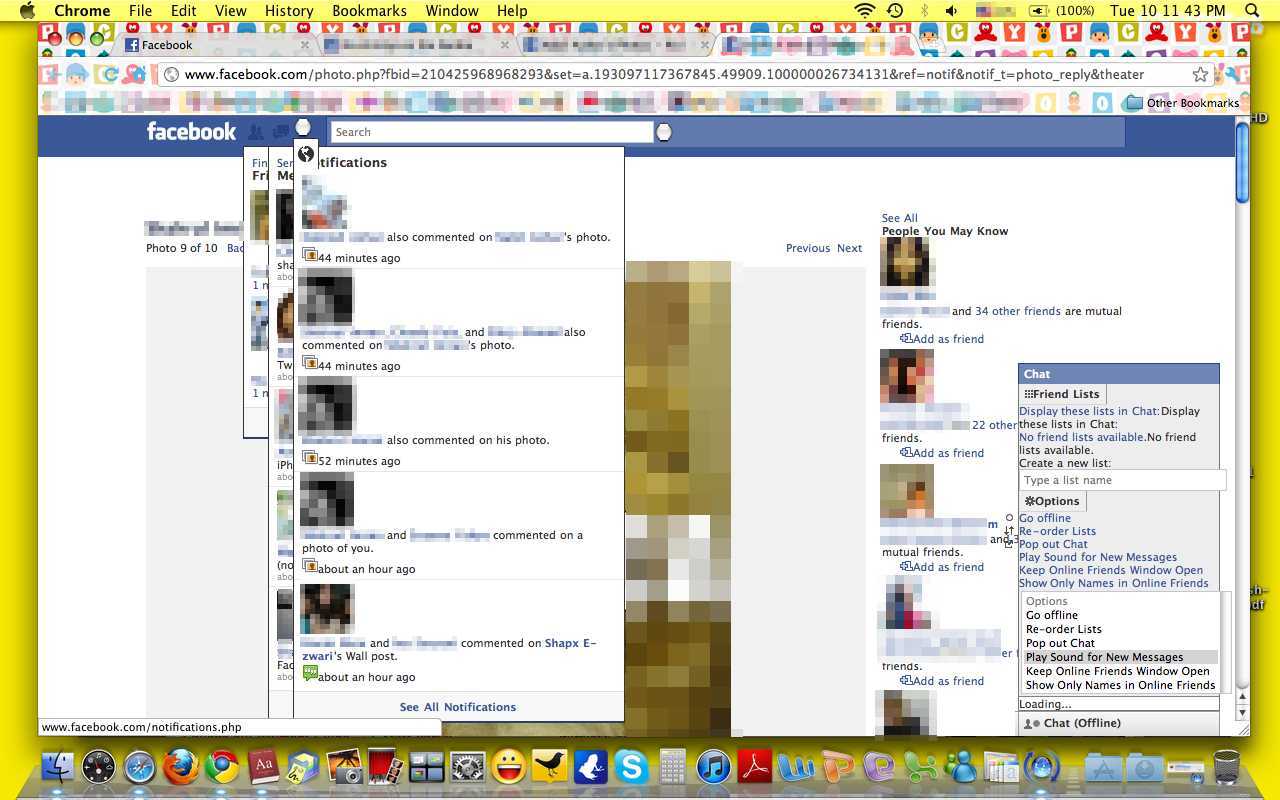1280x800 pixels.
Task: Click the clock showing Tue 10 11 43 PM
Action: (x=1167, y=10)
